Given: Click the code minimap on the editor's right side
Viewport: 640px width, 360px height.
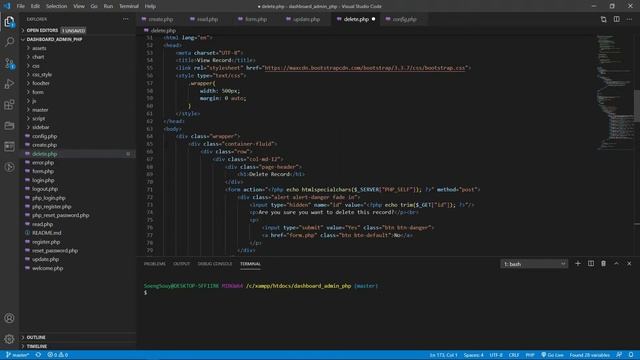Looking at the screenshot, I should 614,92.
